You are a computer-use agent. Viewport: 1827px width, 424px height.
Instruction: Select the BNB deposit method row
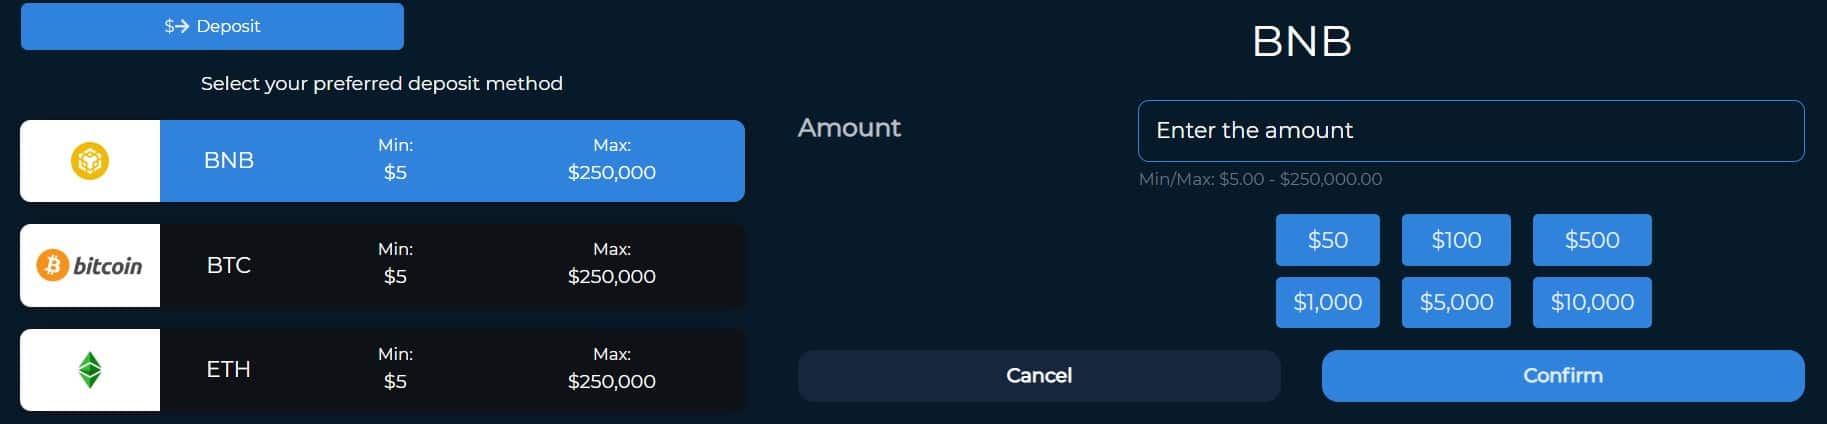tap(452, 161)
